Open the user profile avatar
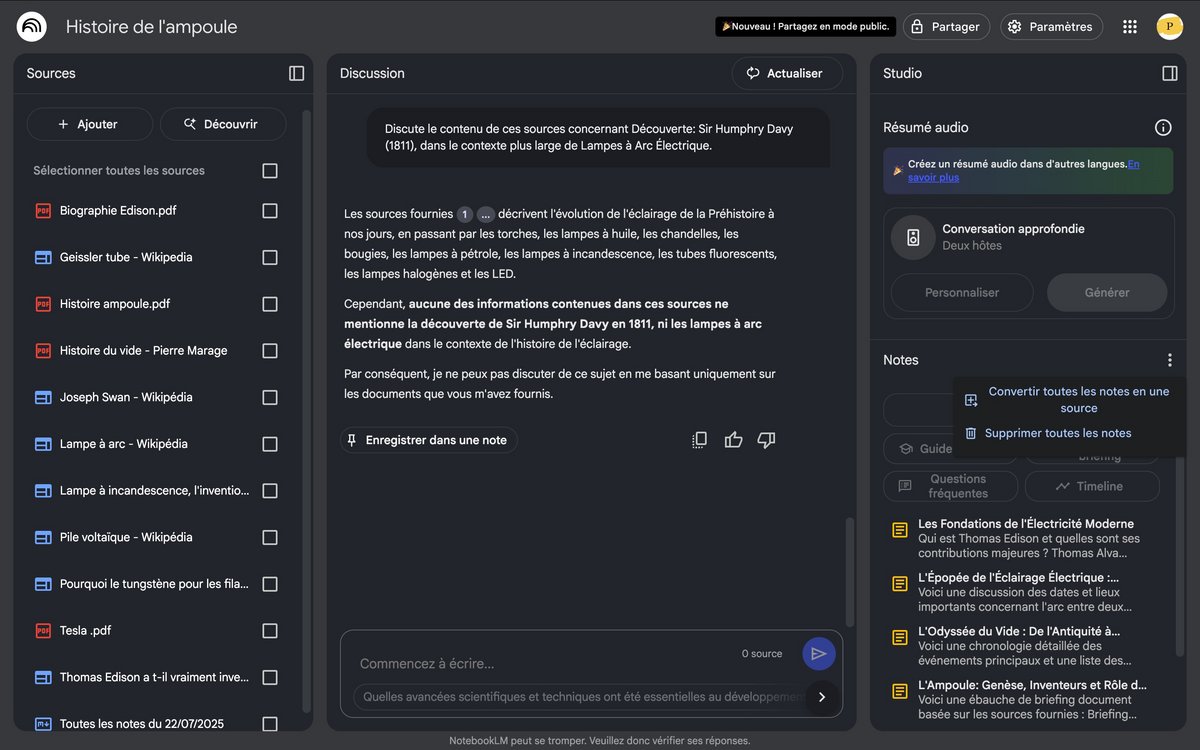Image resolution: width=1200 pixels, height=750 pixels. coord(1170,27)
